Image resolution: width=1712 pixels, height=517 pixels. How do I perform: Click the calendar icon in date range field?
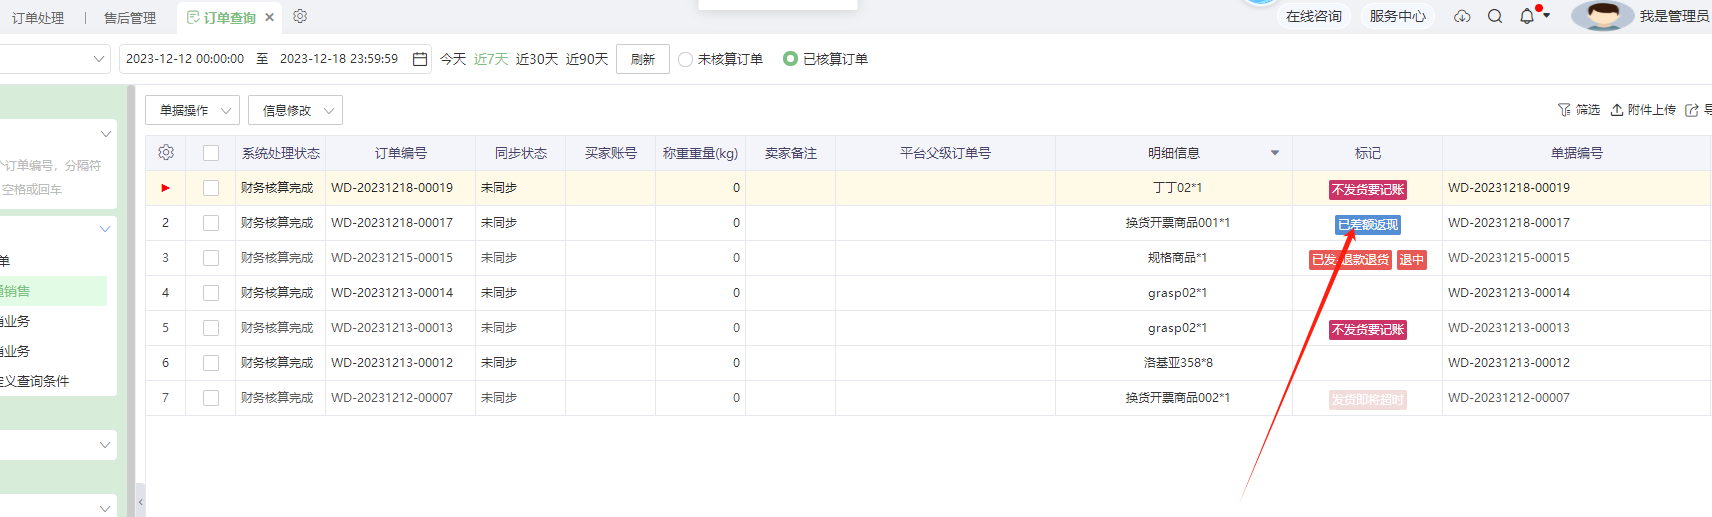[420, 59]
